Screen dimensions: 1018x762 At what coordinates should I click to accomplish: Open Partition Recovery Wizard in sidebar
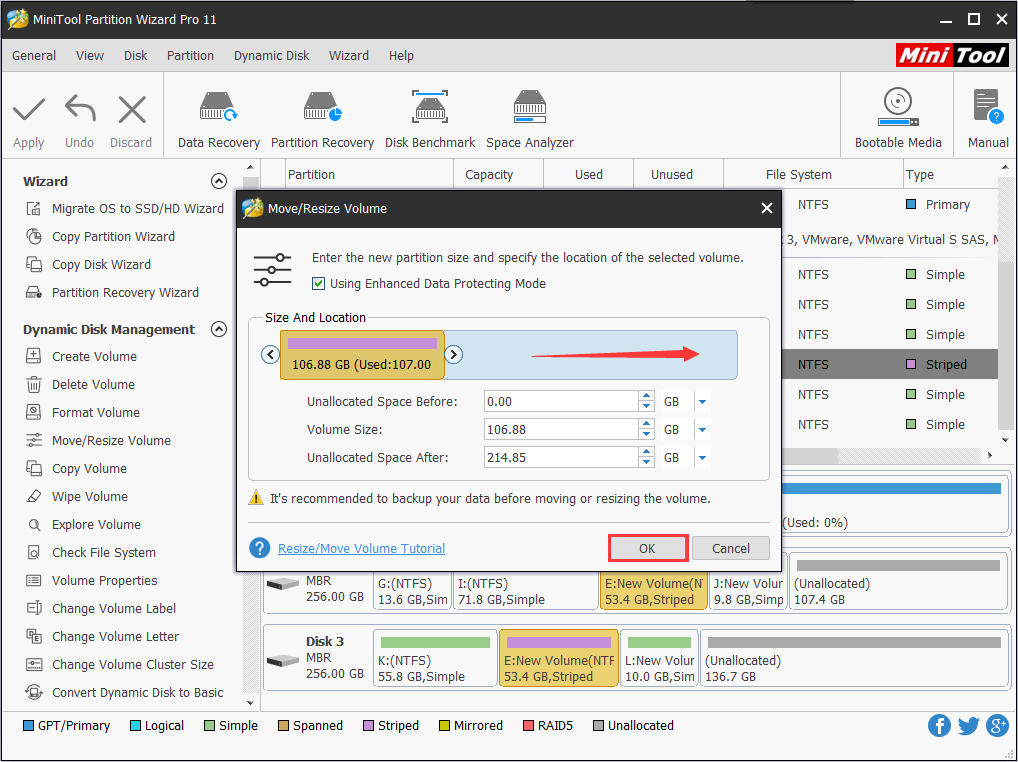tap(112, 292)
